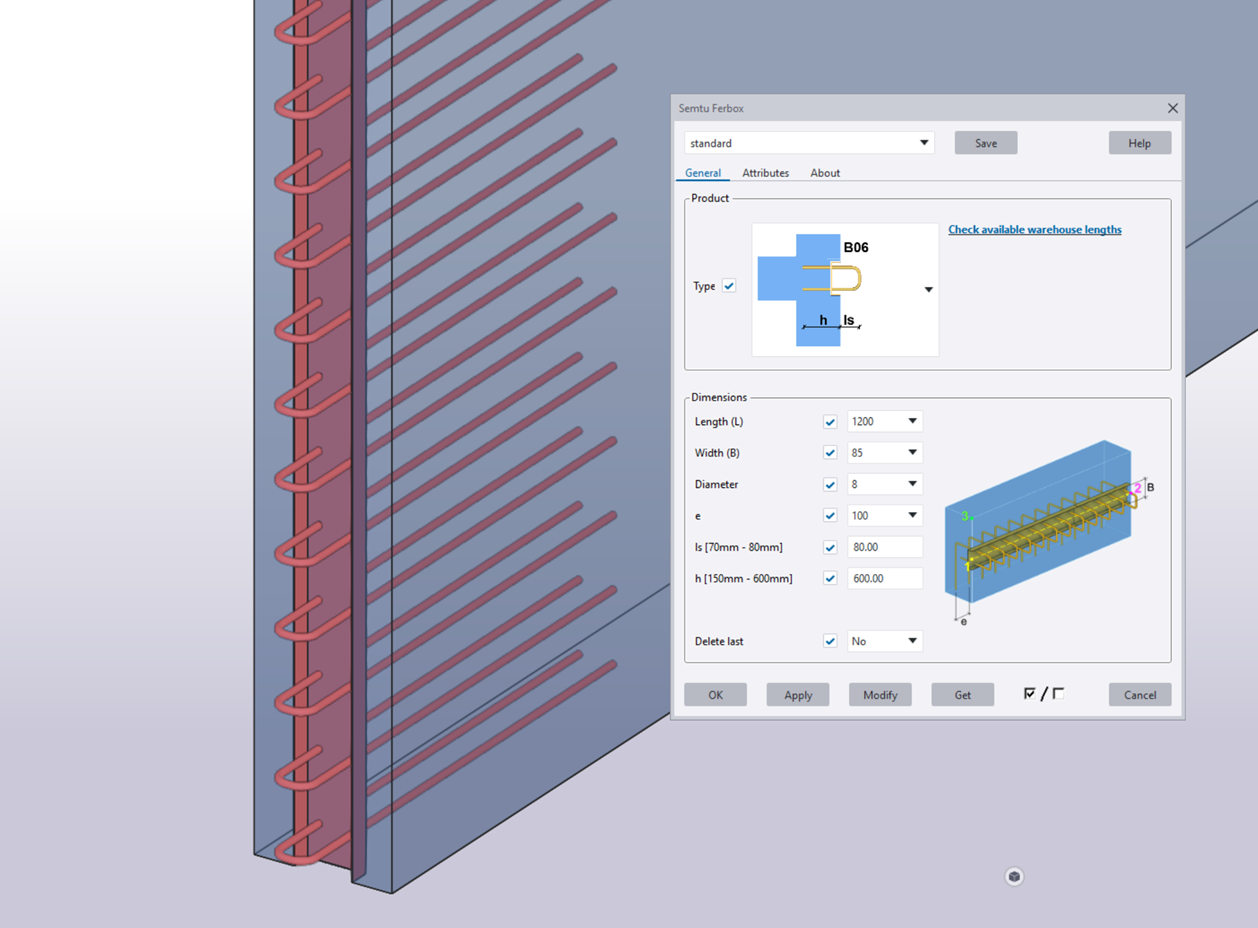Toggle the Type checkbox
This screenshot has width=1258, height=928.
click(x=729, y=286)
